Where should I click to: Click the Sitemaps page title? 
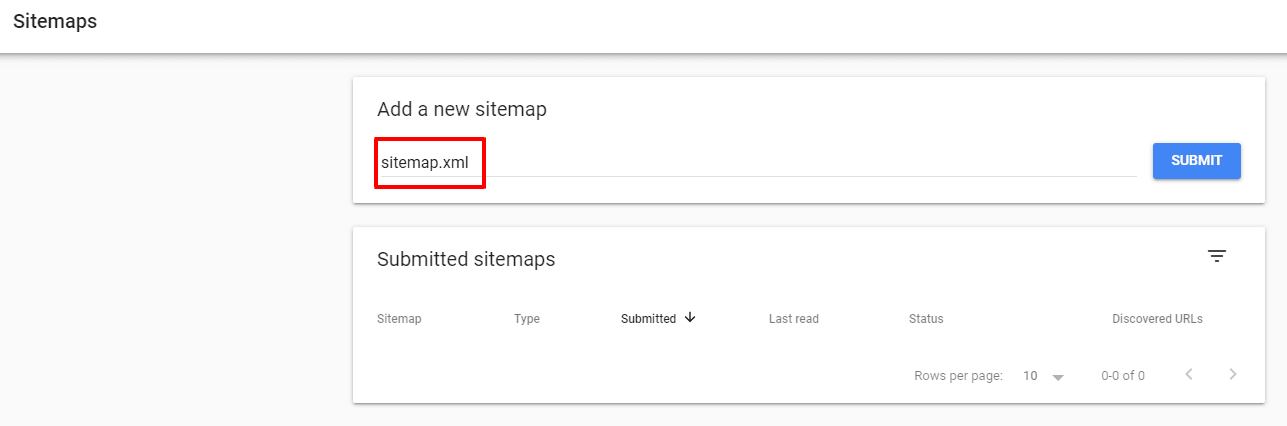(x=55, y=21)
